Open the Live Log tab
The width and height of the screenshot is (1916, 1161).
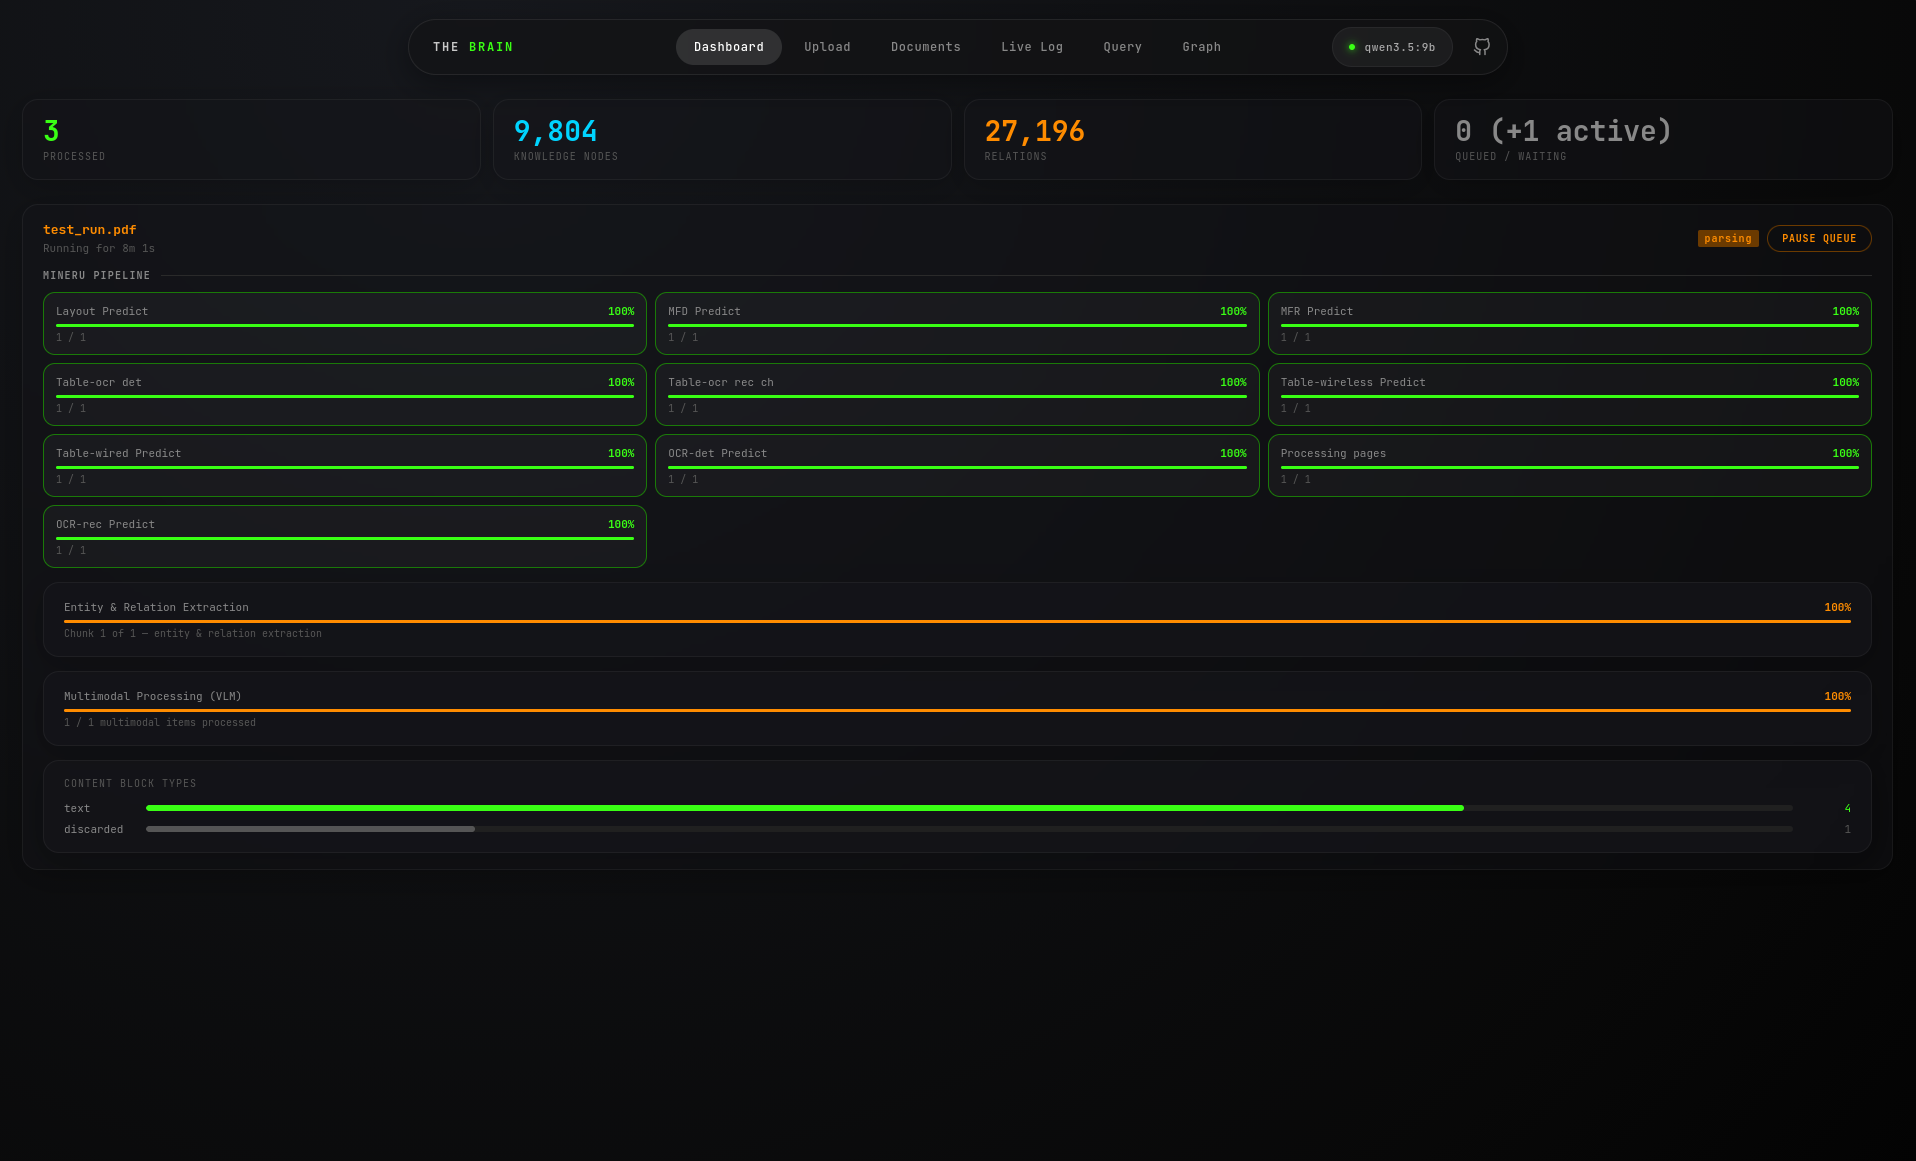(1032, 47)
